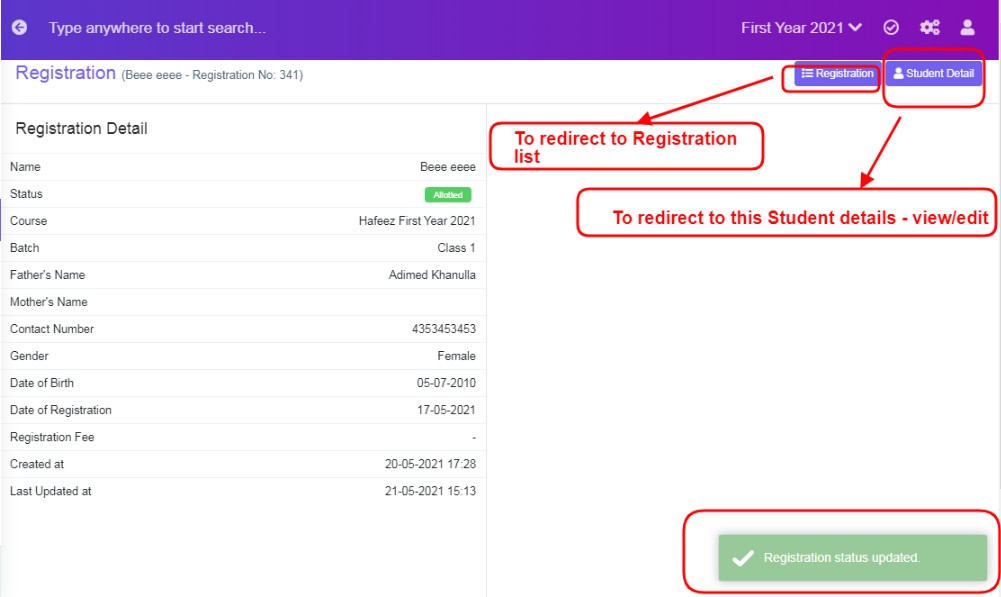Go back using the arrow icon
1001x597 pixels.
(x=19, y=27)
